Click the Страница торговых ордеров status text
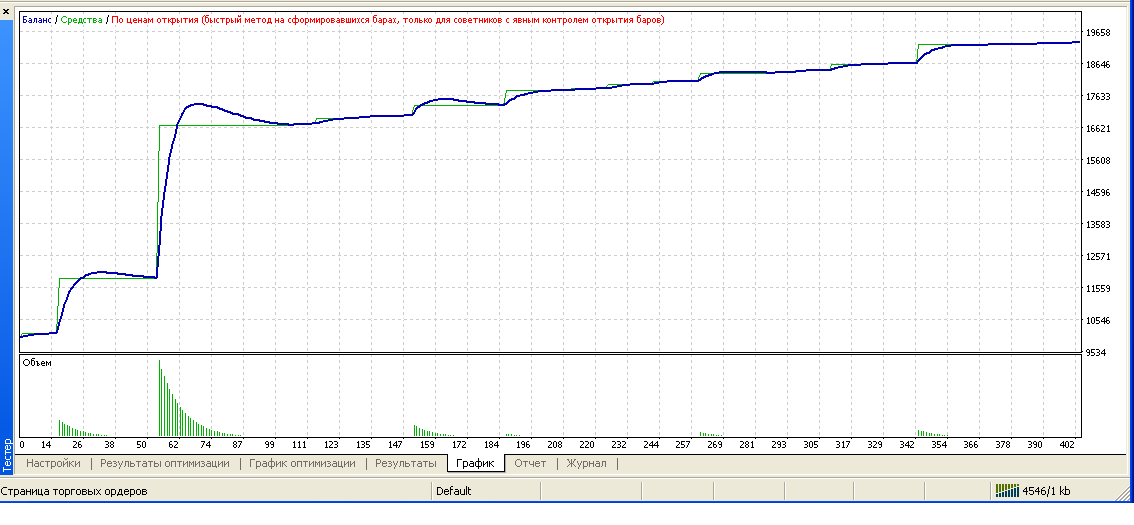The height and width of the screenshot is (525, 1134). [74, 491]
